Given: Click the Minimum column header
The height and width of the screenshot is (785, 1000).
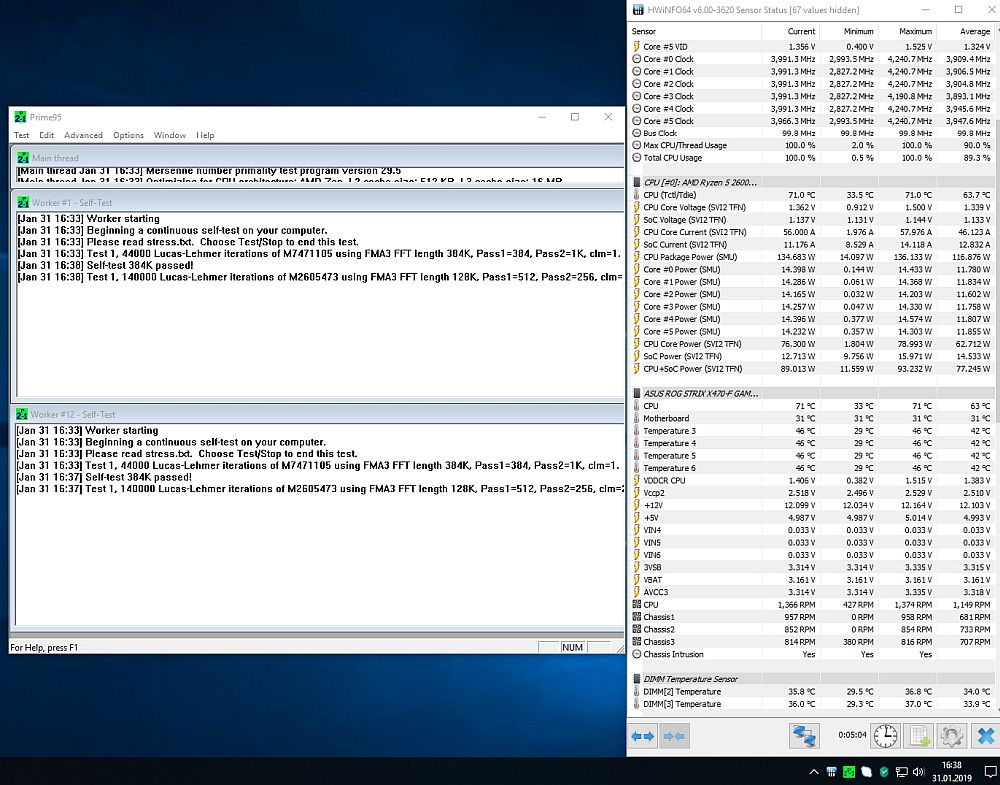Looking at the screenshot, I should point(848,31).
